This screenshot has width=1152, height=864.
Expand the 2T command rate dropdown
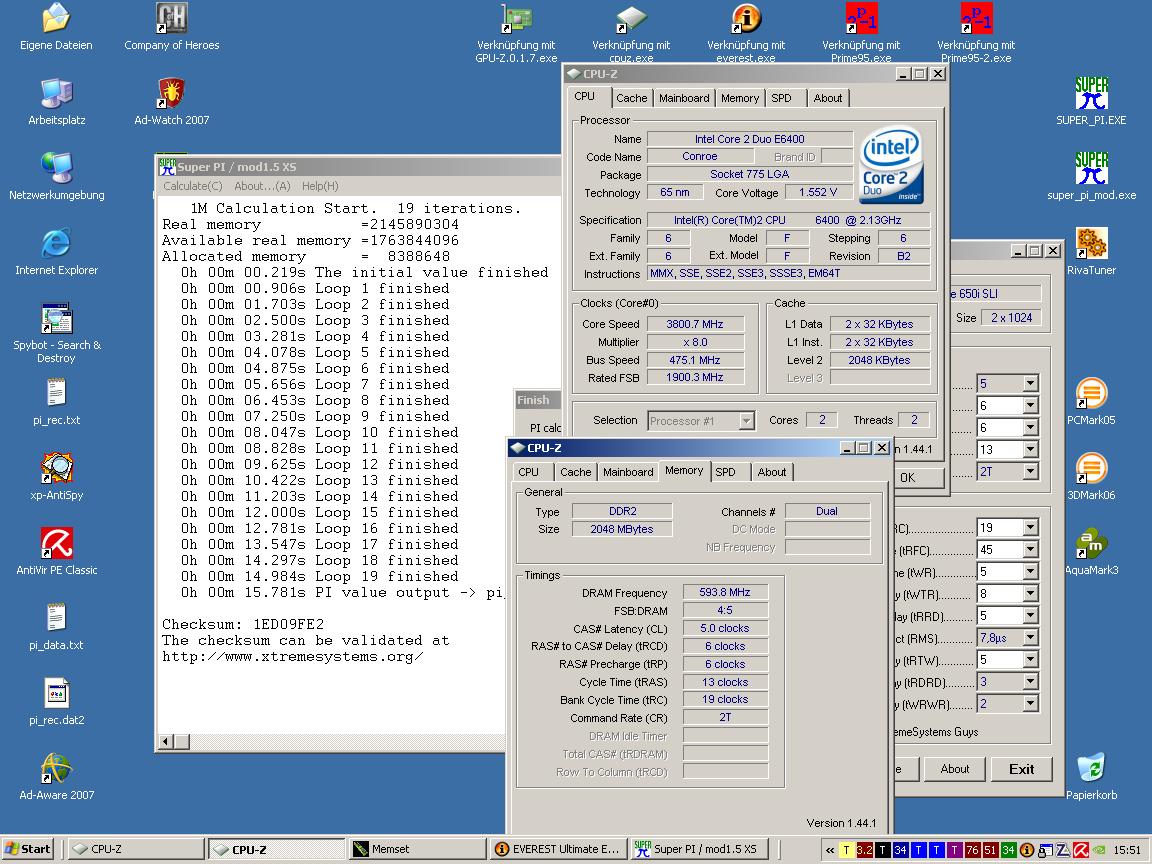[1030, 472]
